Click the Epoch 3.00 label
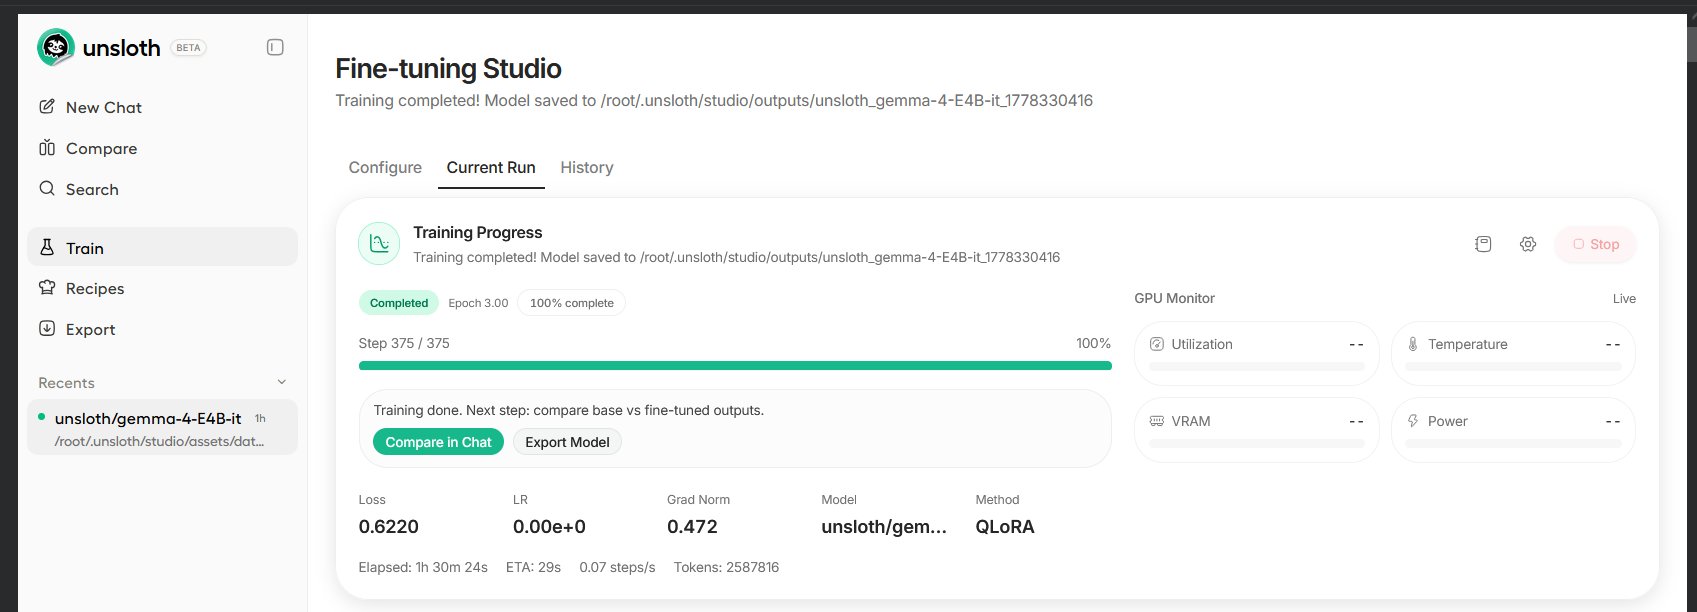1697x612 pixels. point(478,303)
